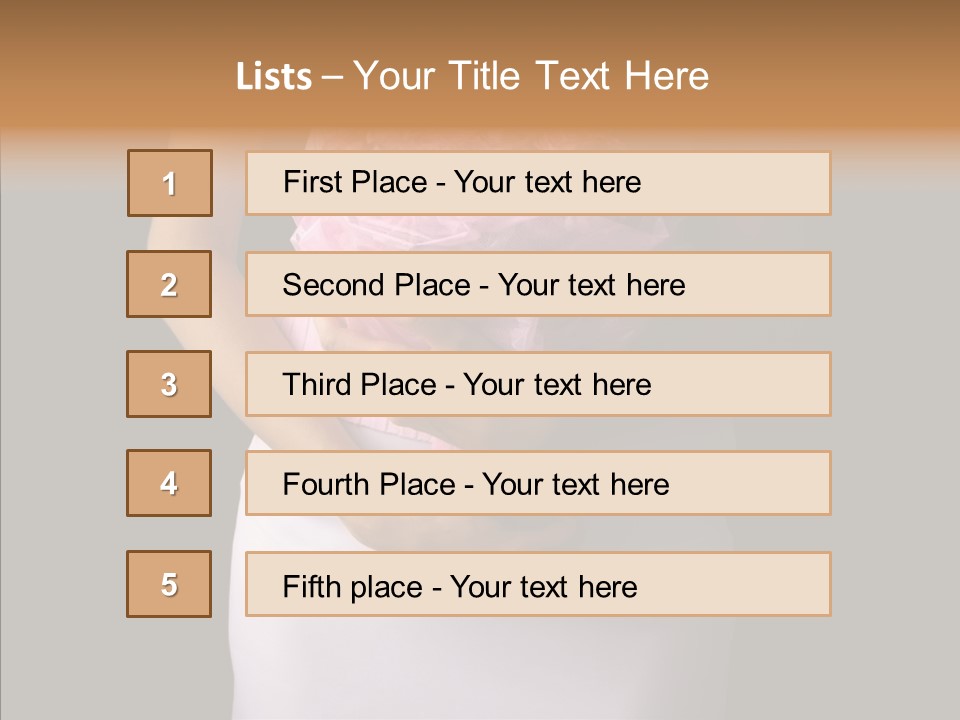Image resolution: width=960 pixels, height=720 pixels.
Task: Click the number 3 box
Action: click(x=169, y=384)
